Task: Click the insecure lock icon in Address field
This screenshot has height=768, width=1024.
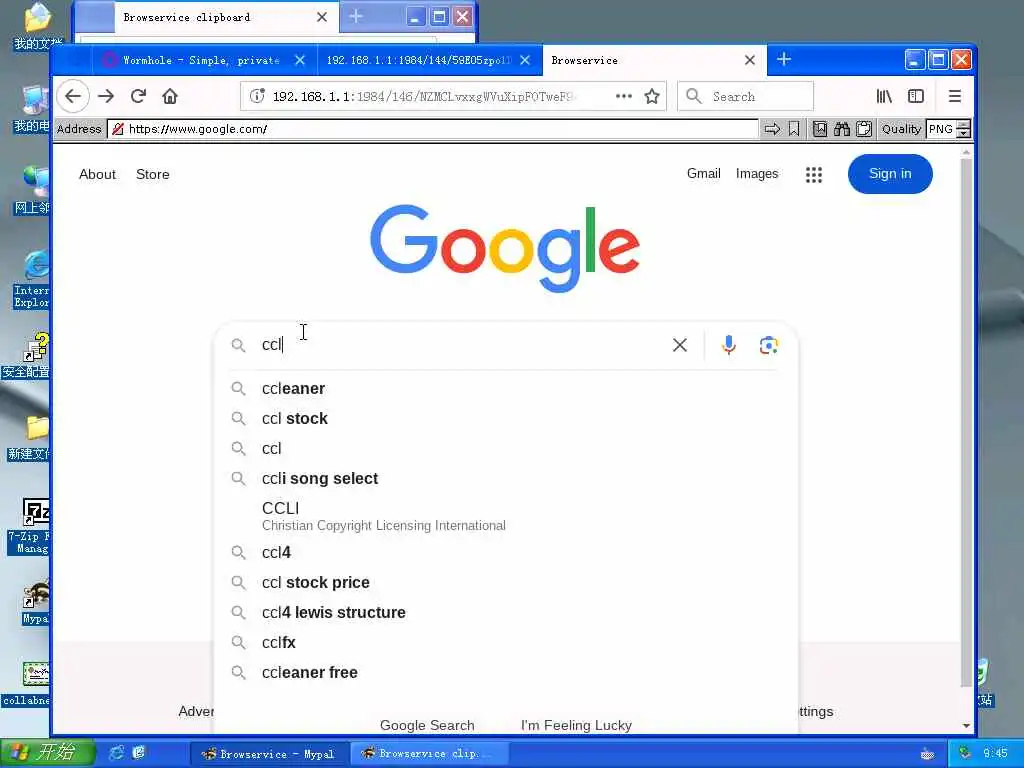Action: [118, 129]
